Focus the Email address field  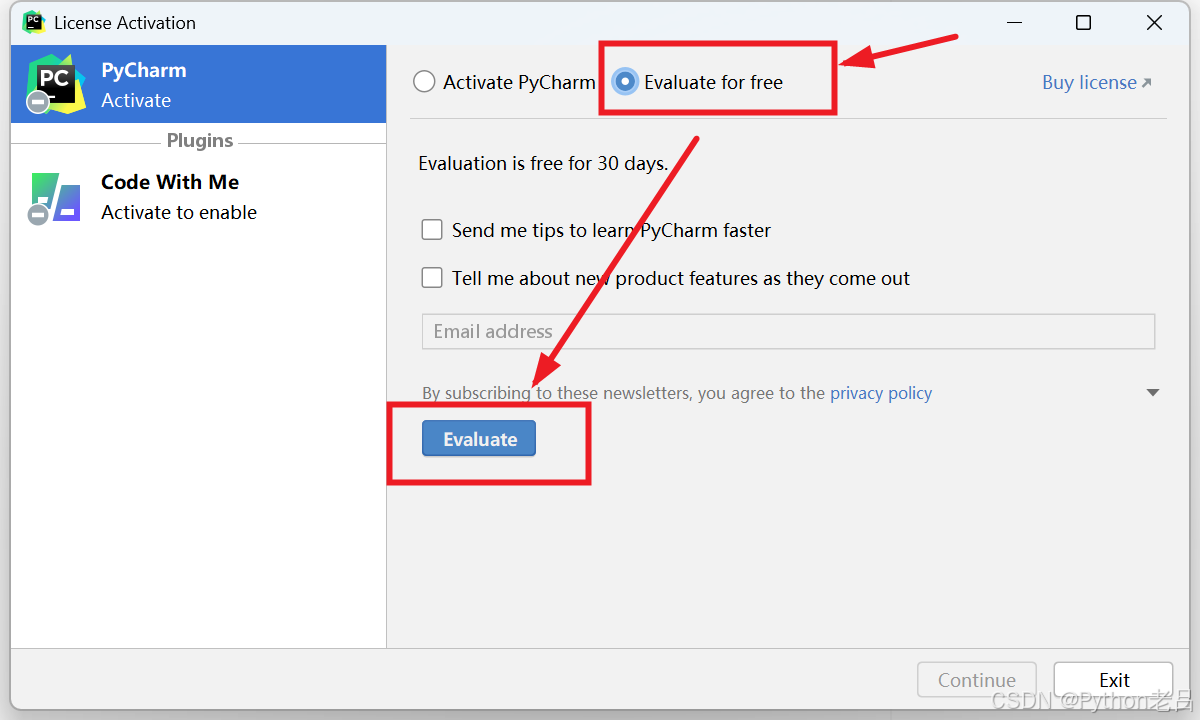pyautogui.click(x=788, y=331)
